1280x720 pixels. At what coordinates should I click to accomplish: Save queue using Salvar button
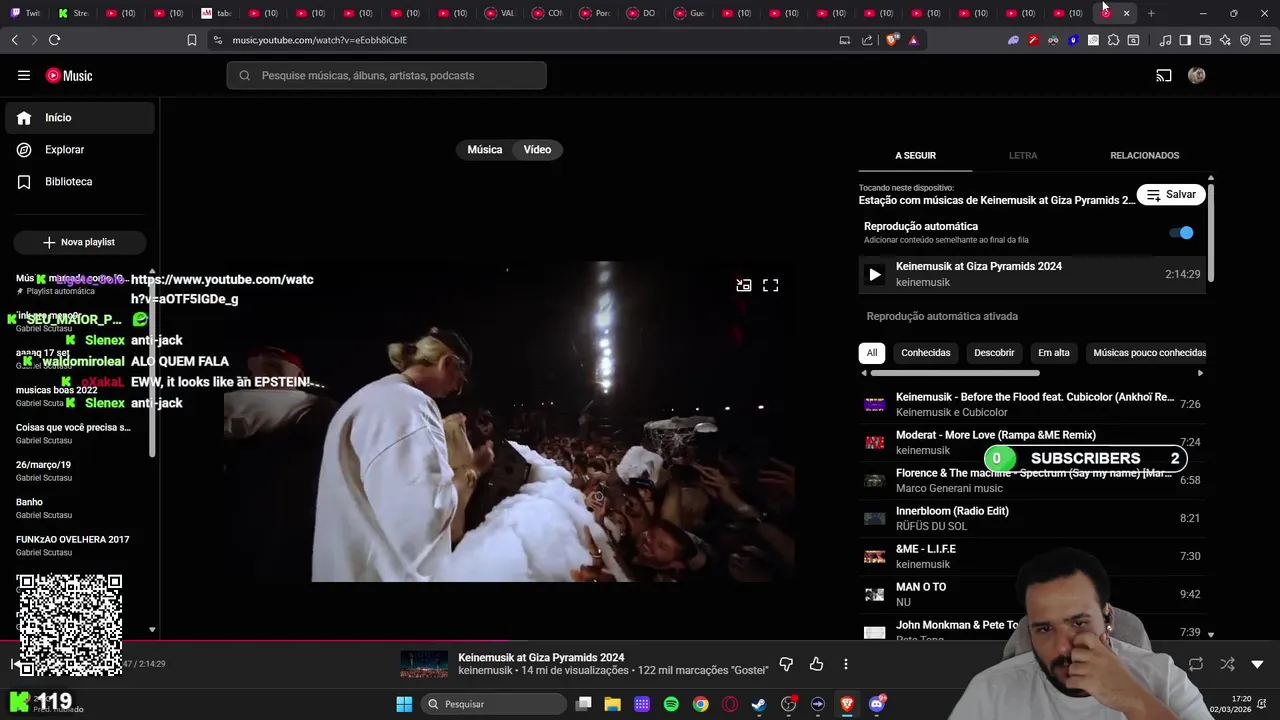pos(1171,195)
